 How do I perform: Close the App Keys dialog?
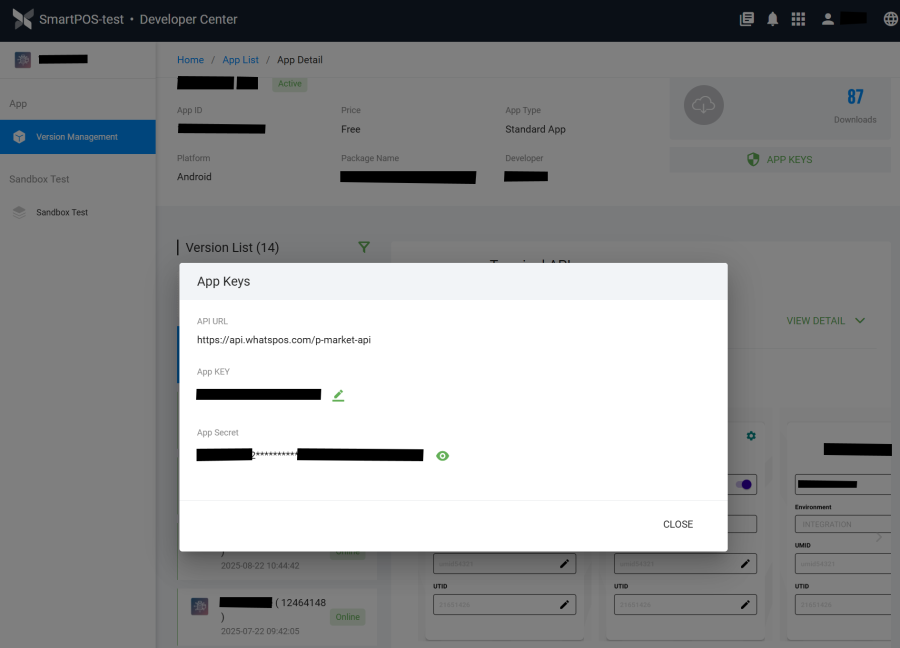(x=677, y=524)
